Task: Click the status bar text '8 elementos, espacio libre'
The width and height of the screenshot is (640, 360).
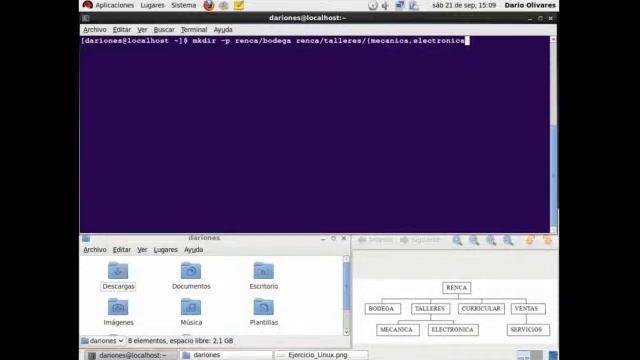Action: pos(180,341)
